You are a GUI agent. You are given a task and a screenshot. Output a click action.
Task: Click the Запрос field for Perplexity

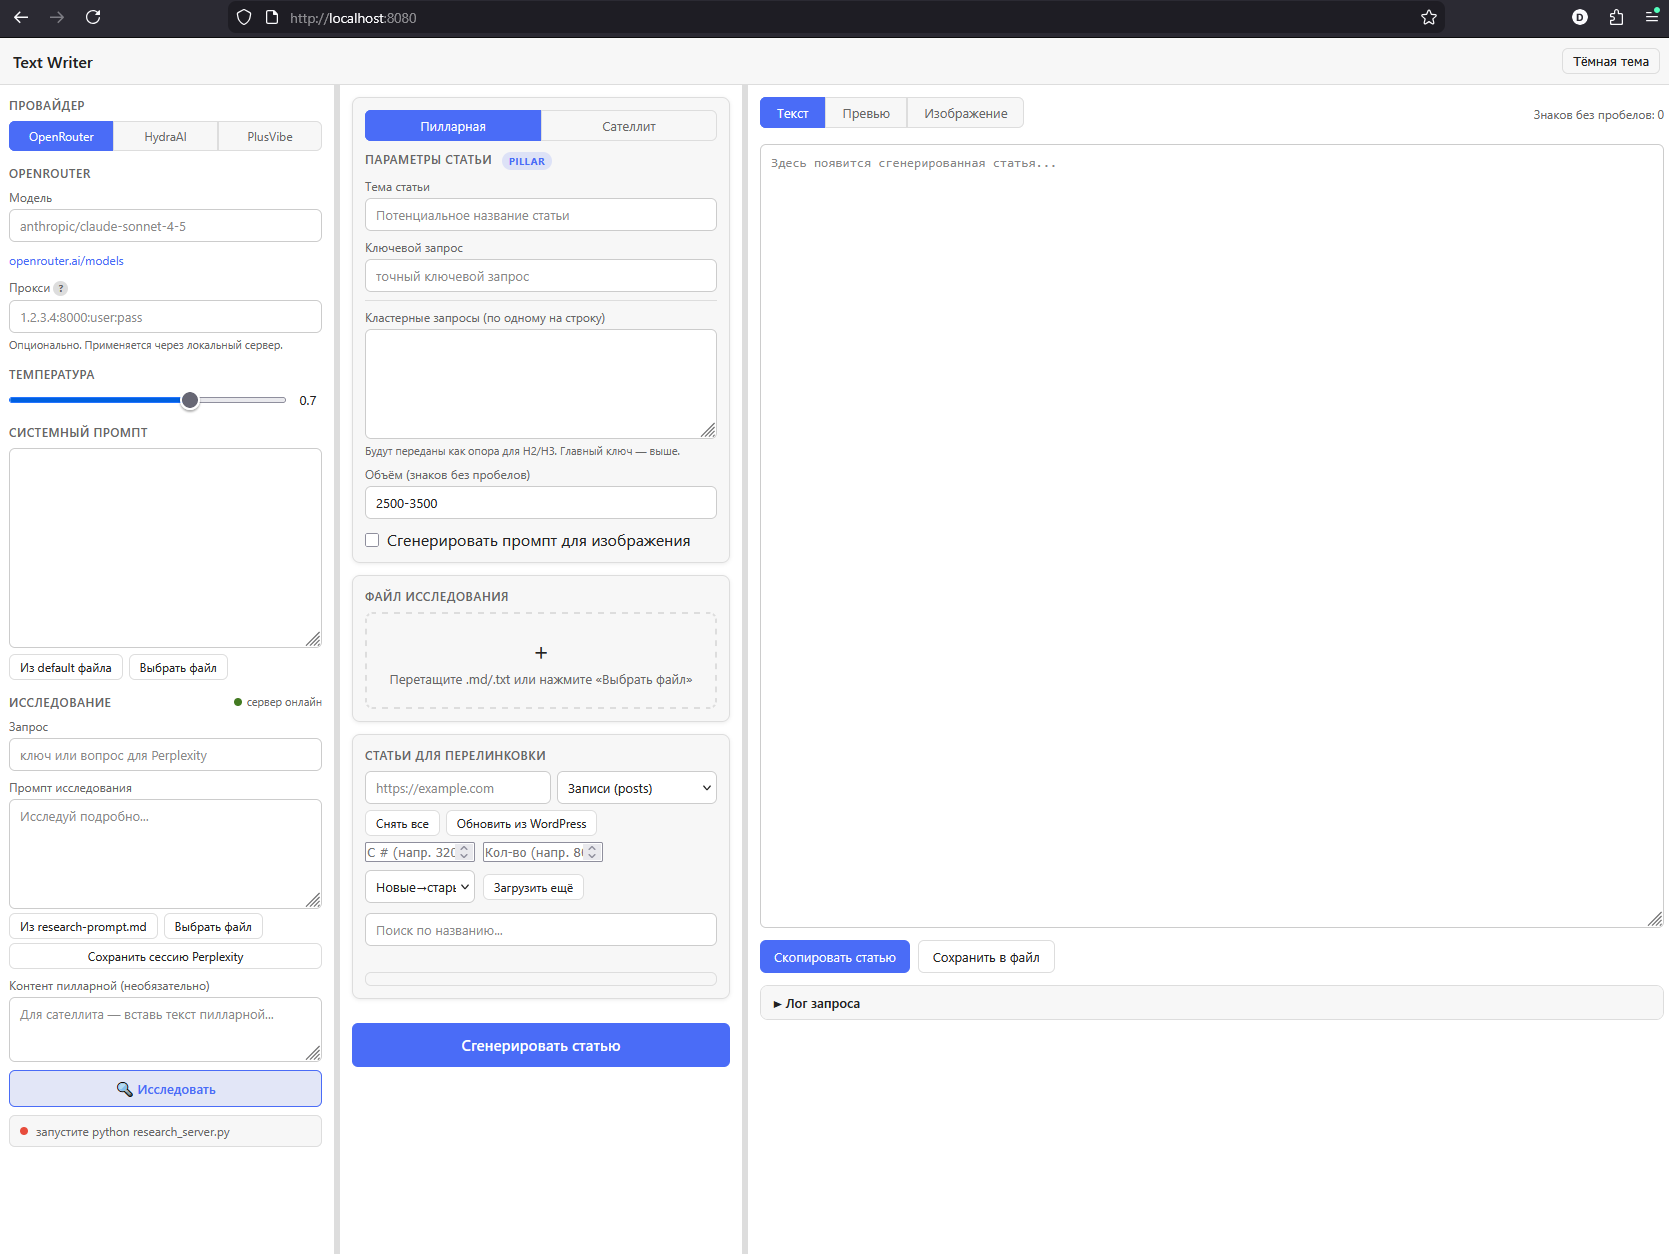[165, 755]
